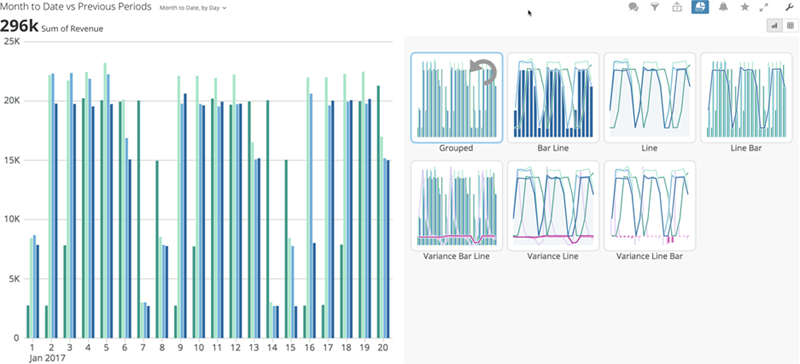Click the Variance Bar Line label text
Viewport: 800px width, 364px height.
(x=456, y=256)
